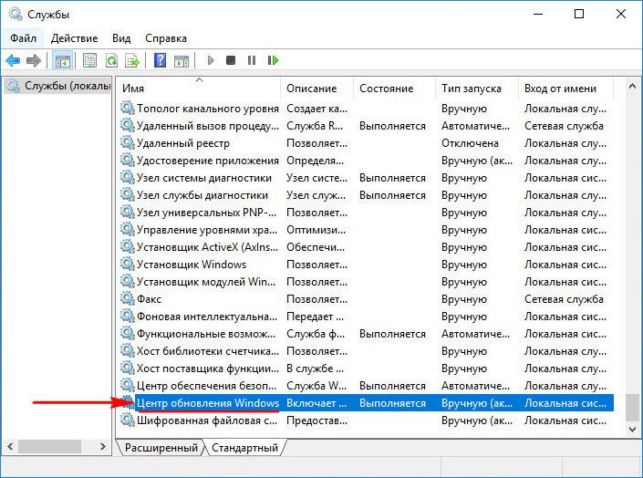
Task: Sort by the Вход от имени column header
Action: pos(566,88)
